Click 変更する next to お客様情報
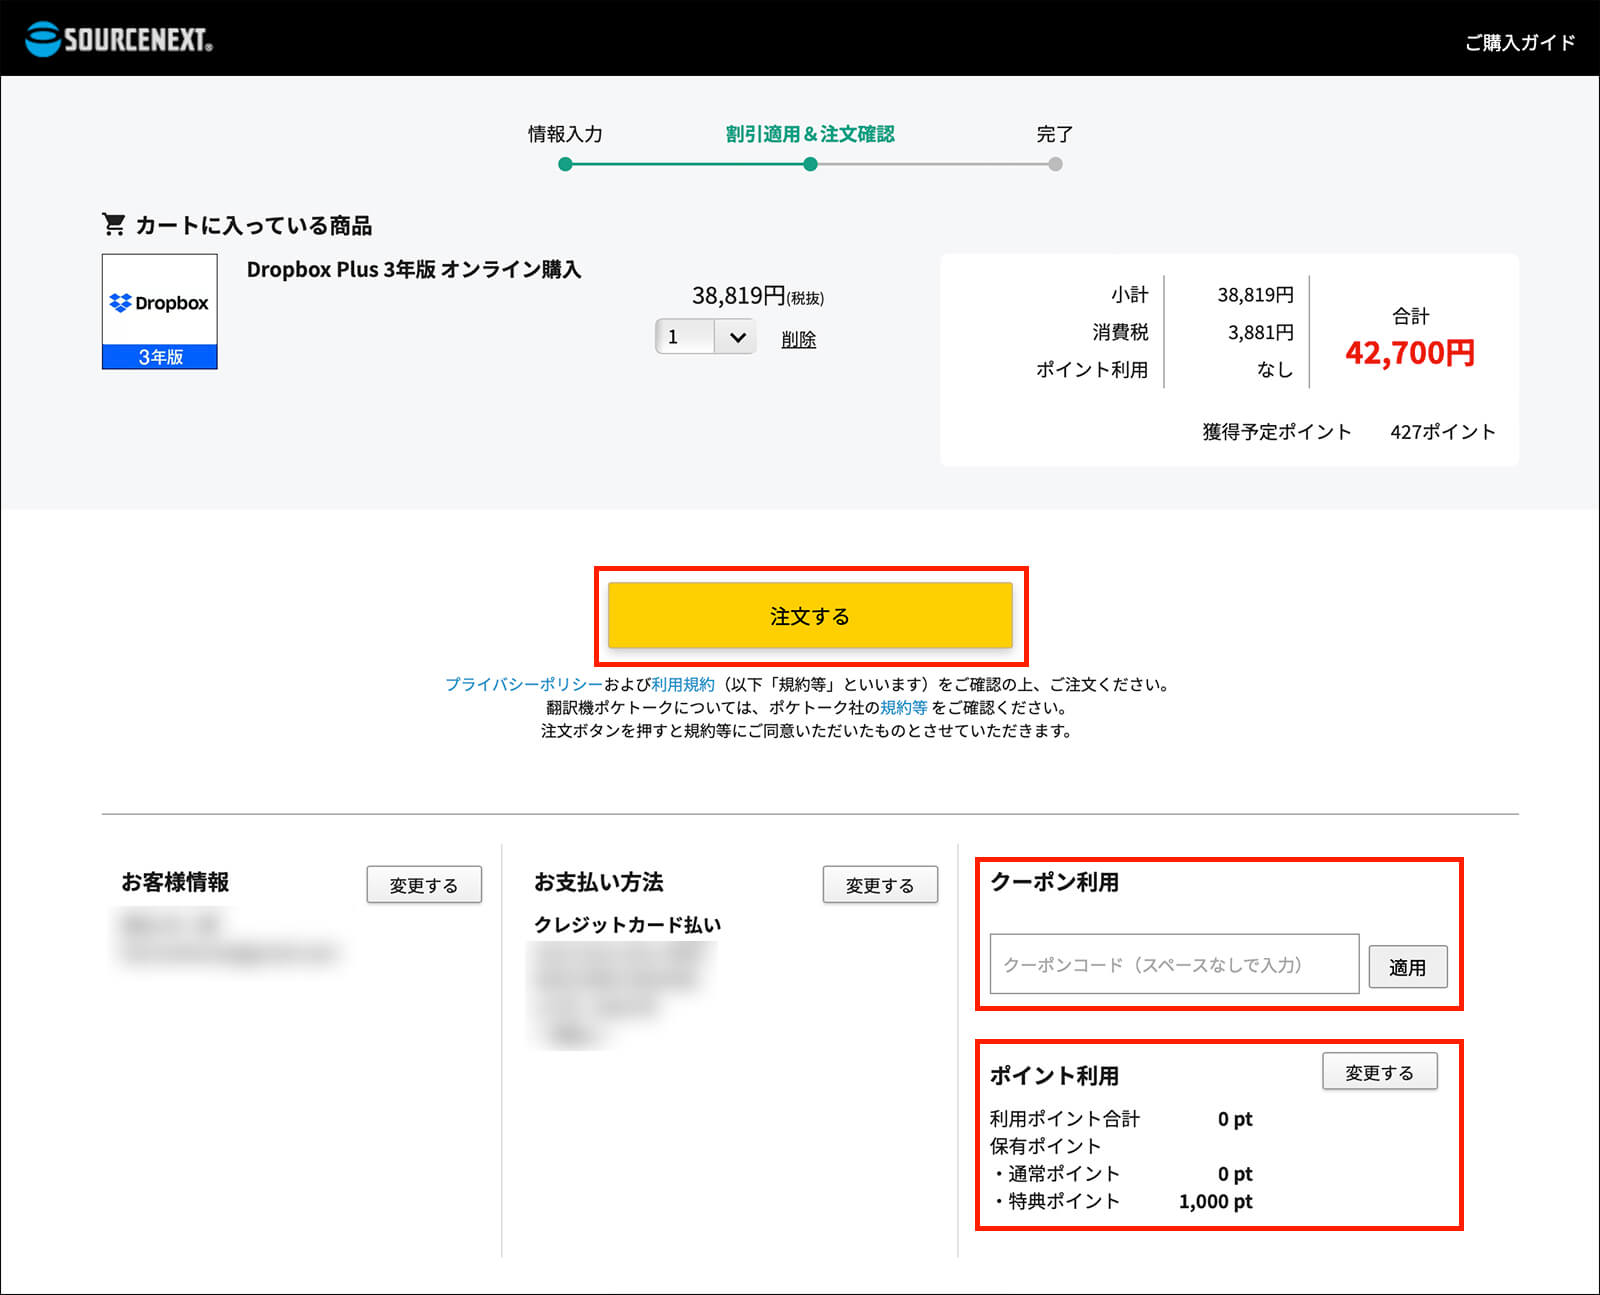Viewport: 1600px width, 1295px height. (424, 885)
